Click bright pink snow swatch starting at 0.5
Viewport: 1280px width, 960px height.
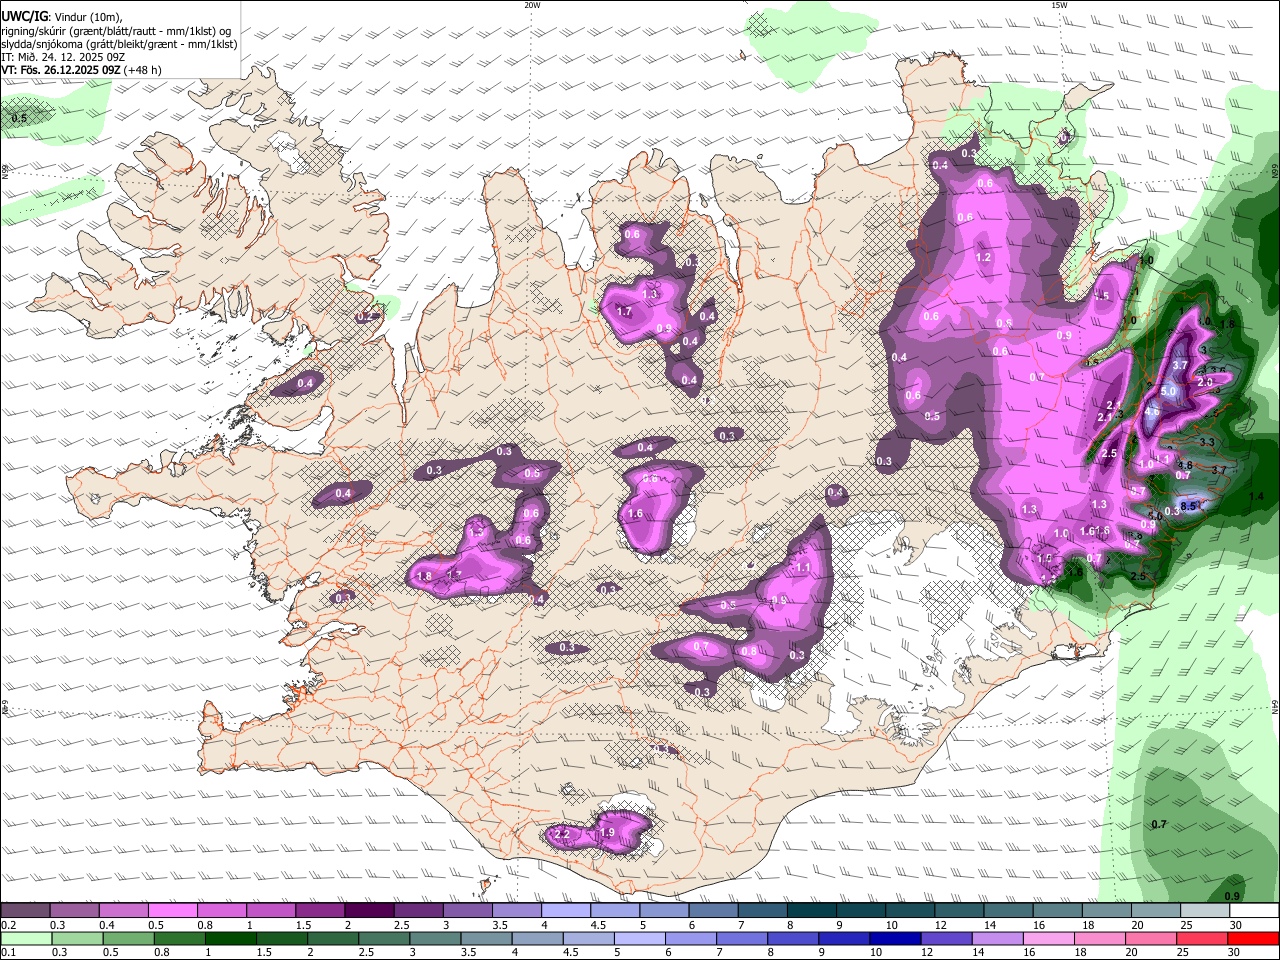click(x=173, y=911)
